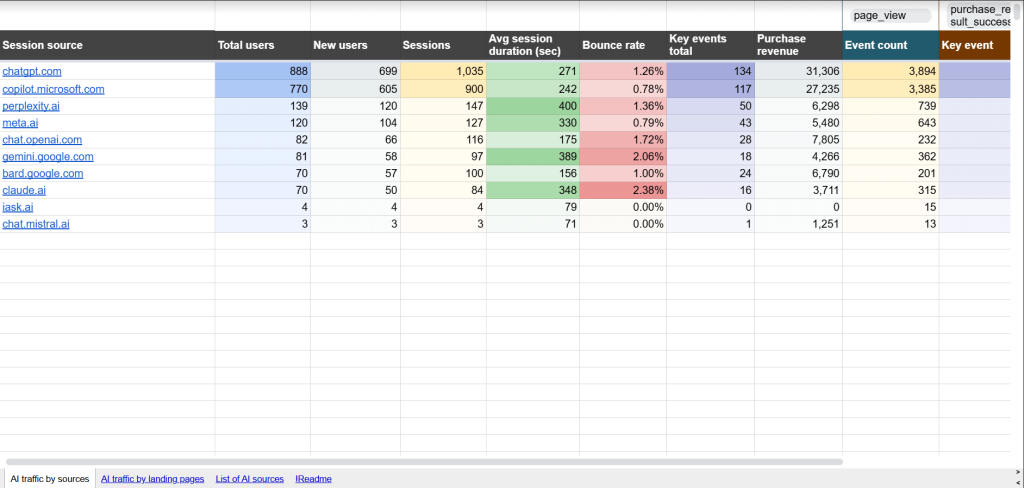This screenshot has height=488, width=1024.
Task: Open the gemini.google.com source link
Action: coord(48,157)
